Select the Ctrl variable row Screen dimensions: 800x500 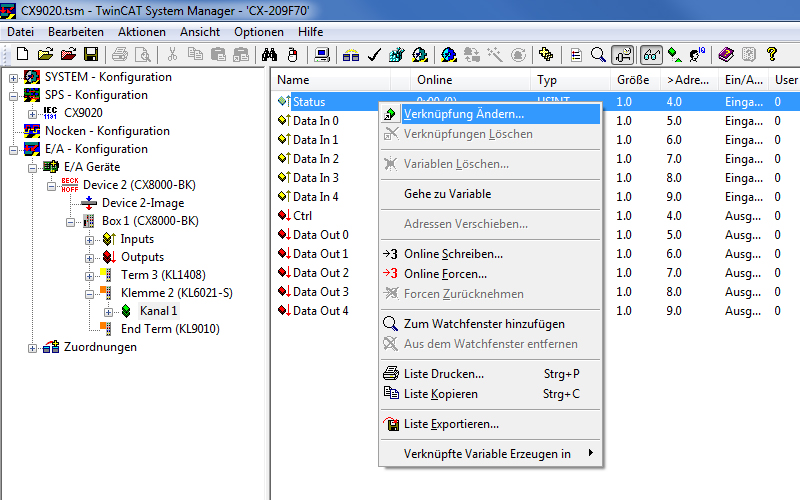pyautogui.click(x=302, y=215)
